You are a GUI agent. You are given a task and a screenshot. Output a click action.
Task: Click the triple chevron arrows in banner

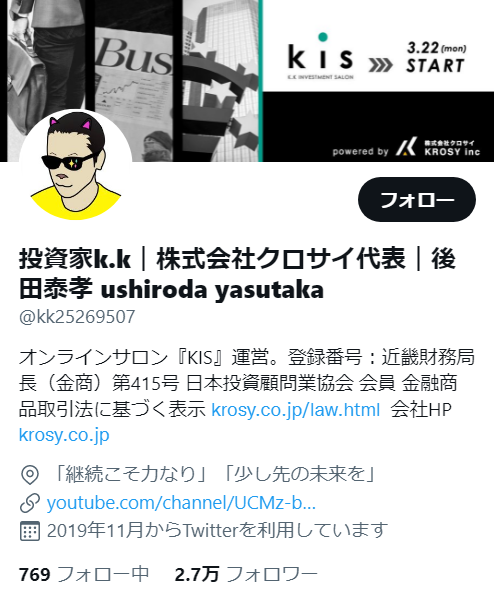coord(380,65)
